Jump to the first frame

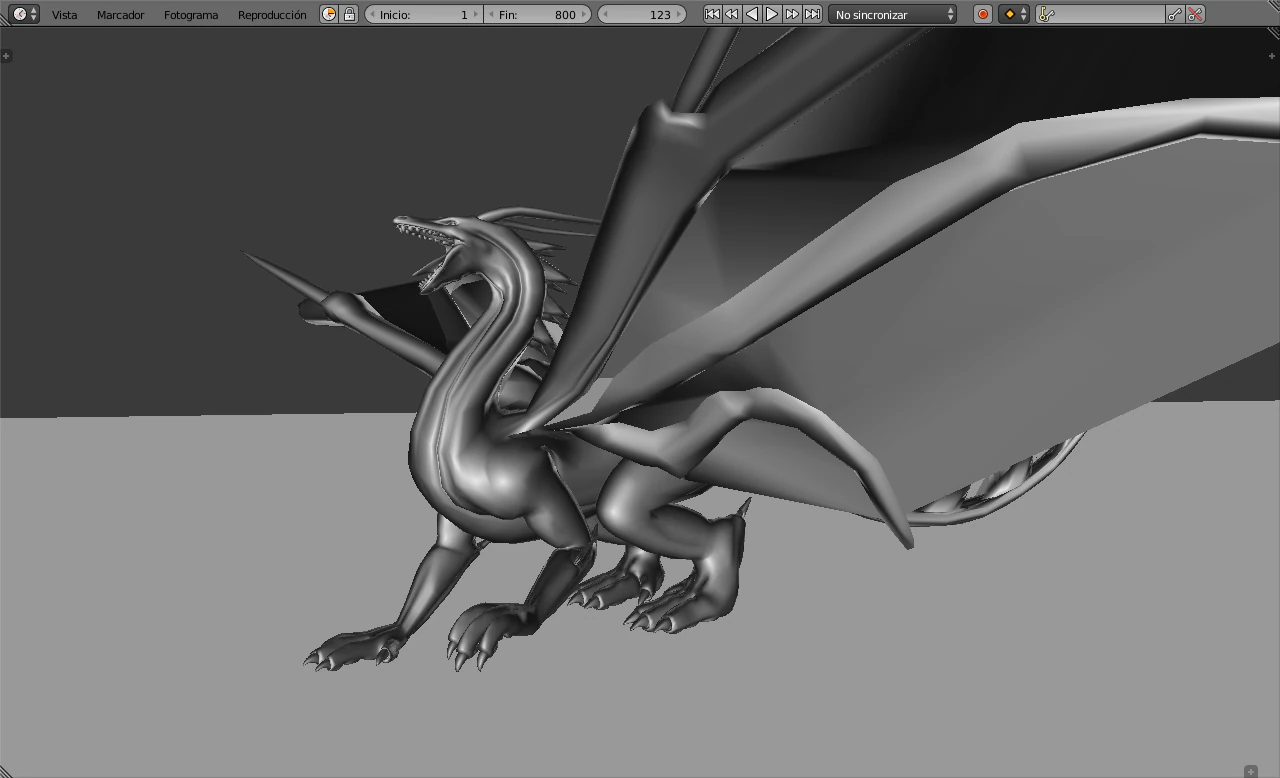[x=712, y=14]
